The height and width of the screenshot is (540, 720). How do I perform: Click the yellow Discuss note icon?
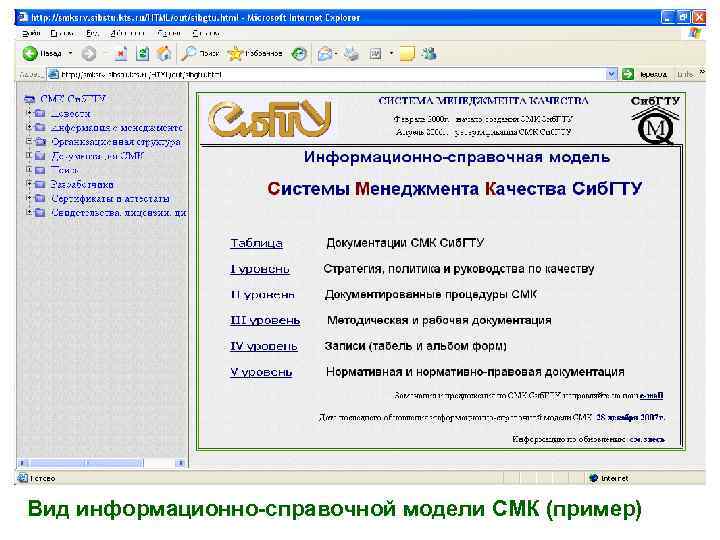point(407,54)
